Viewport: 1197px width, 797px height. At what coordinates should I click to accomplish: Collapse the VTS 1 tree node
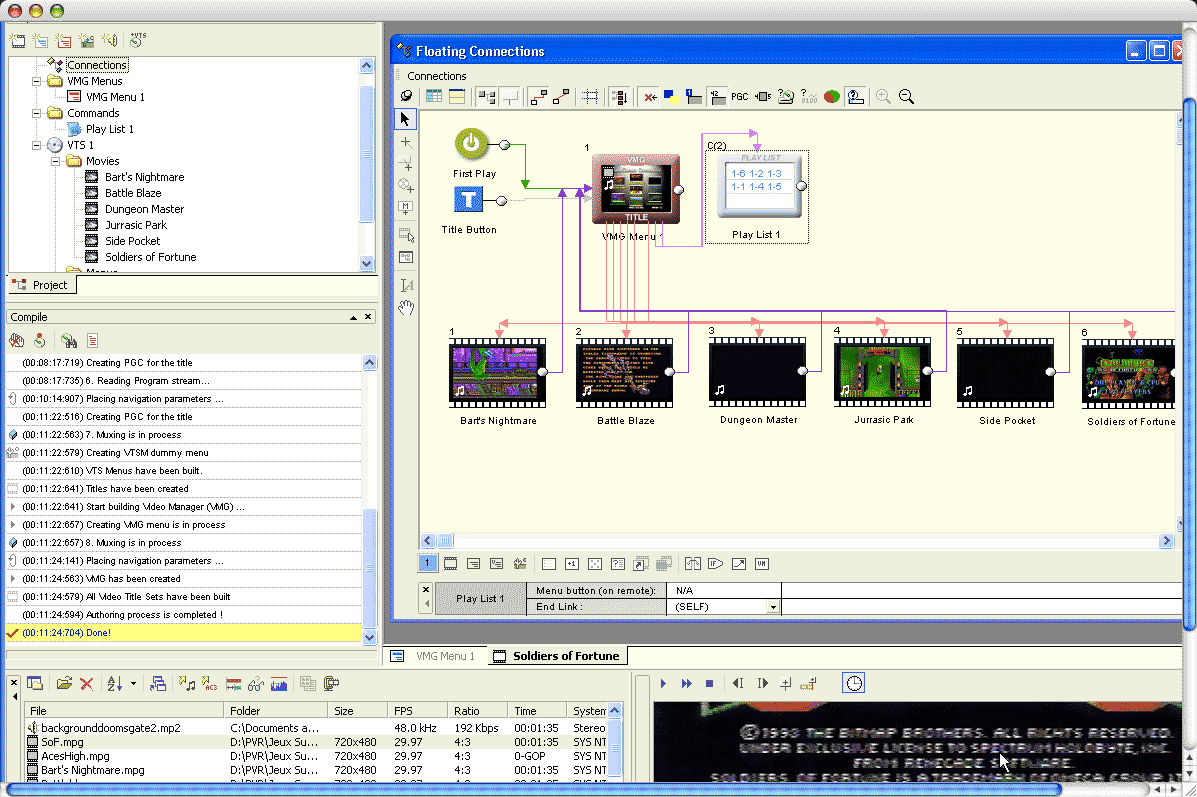tap(36, 145)
